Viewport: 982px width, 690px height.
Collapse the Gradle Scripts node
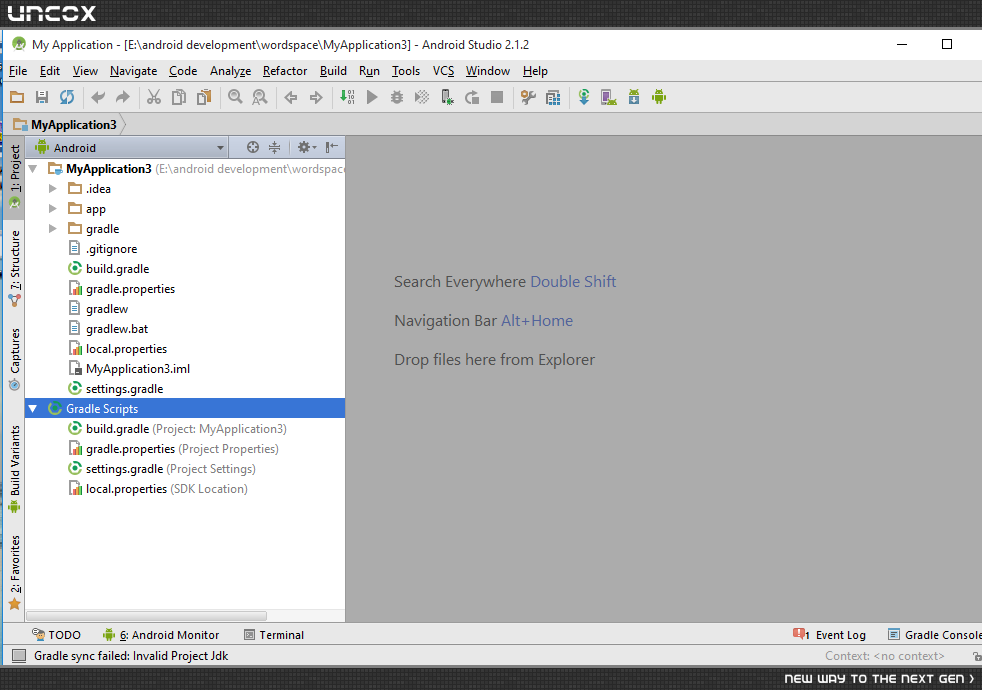coord(33,409)
